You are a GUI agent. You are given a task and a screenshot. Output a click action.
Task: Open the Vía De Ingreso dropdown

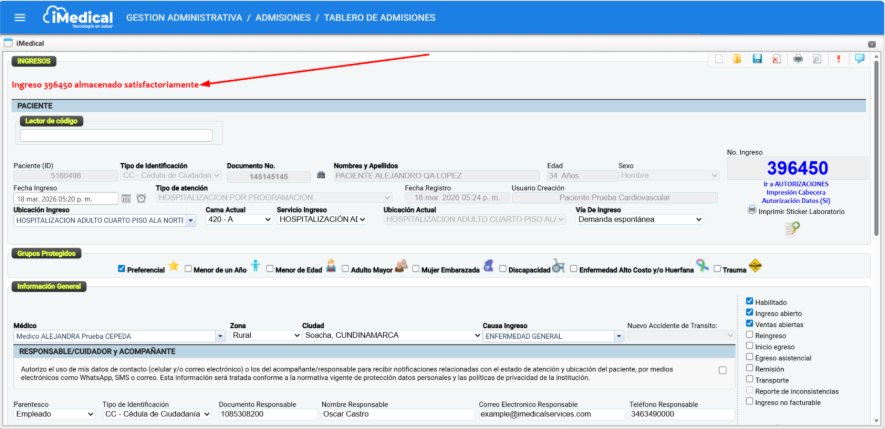coord(639,219)
